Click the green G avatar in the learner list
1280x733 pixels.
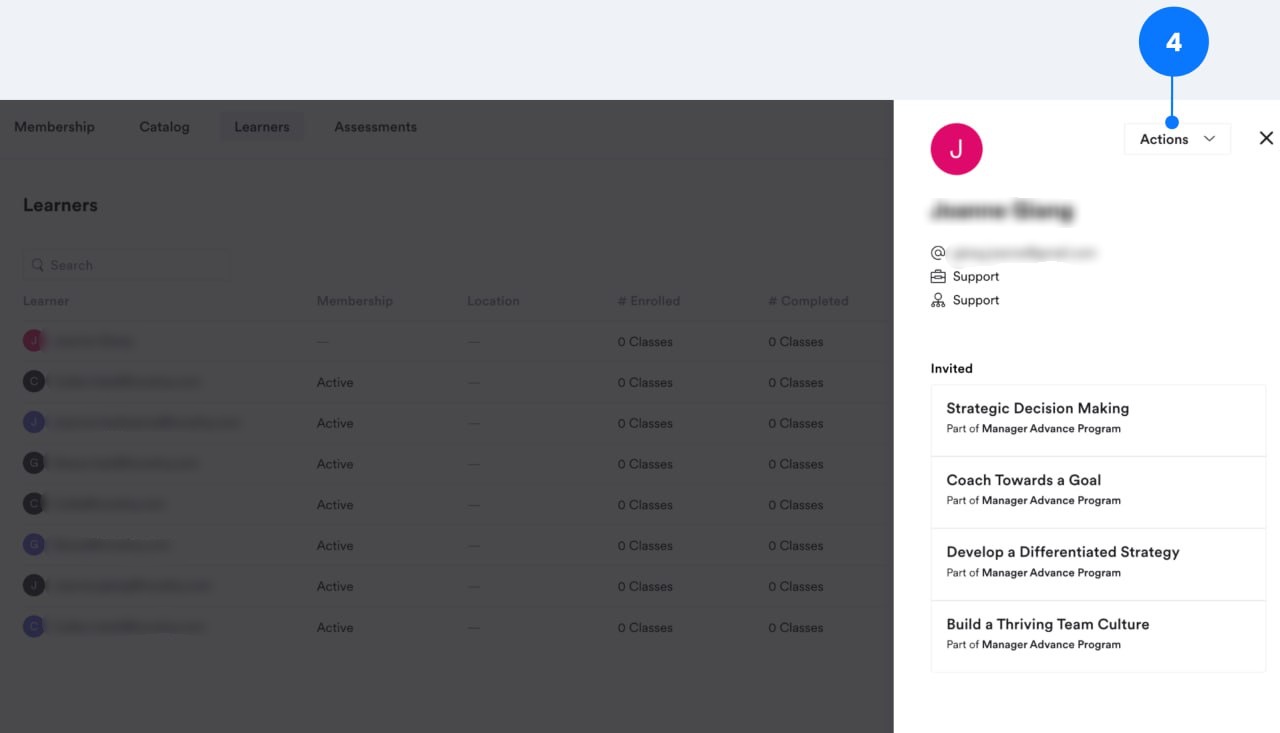33,462
